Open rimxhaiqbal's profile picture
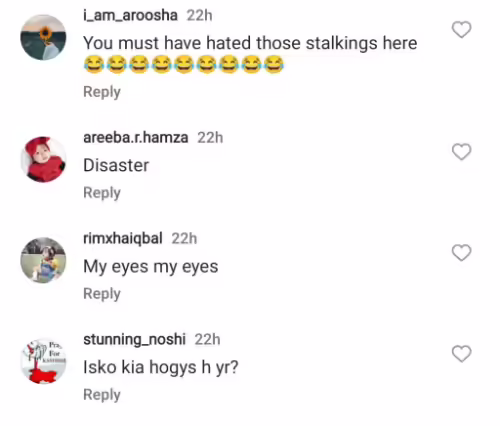This screenshot has height=426, width=500. click(43, 260)
